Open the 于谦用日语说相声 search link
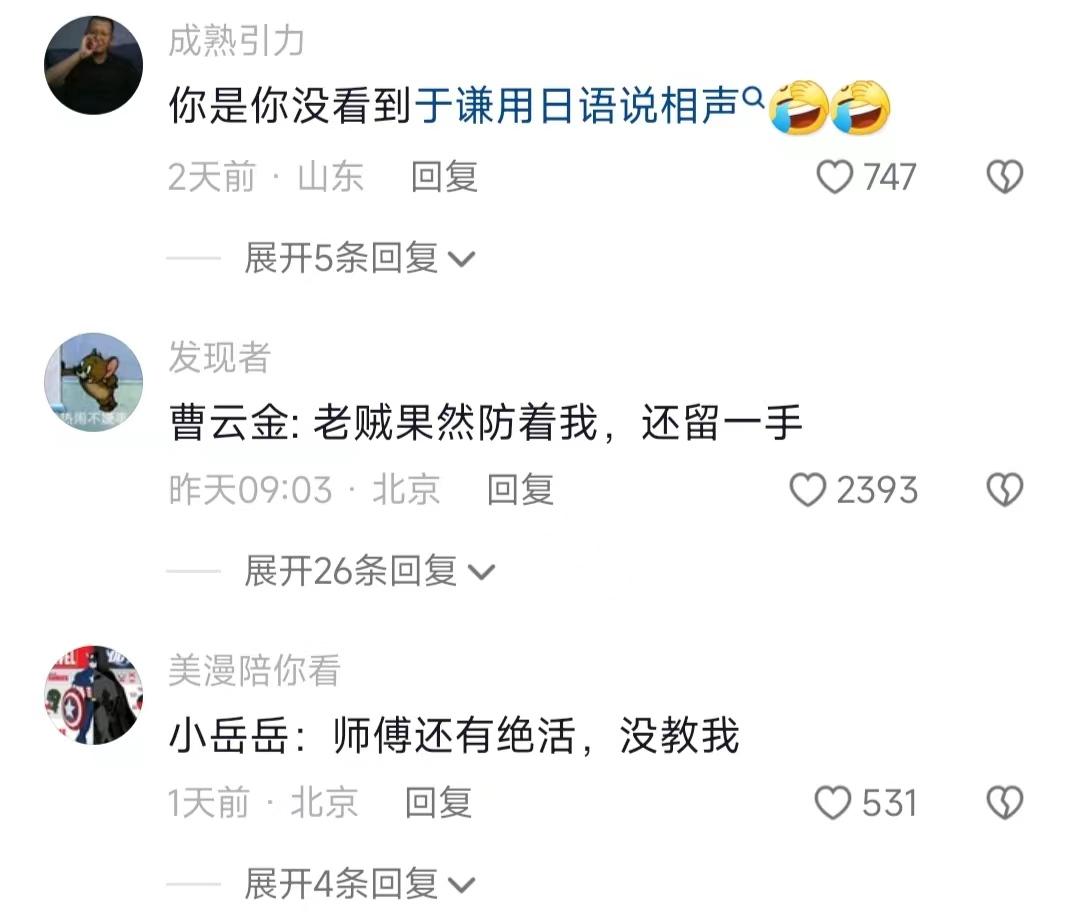Viewport: 1080px width, 915px height. [x=576, y=106]
